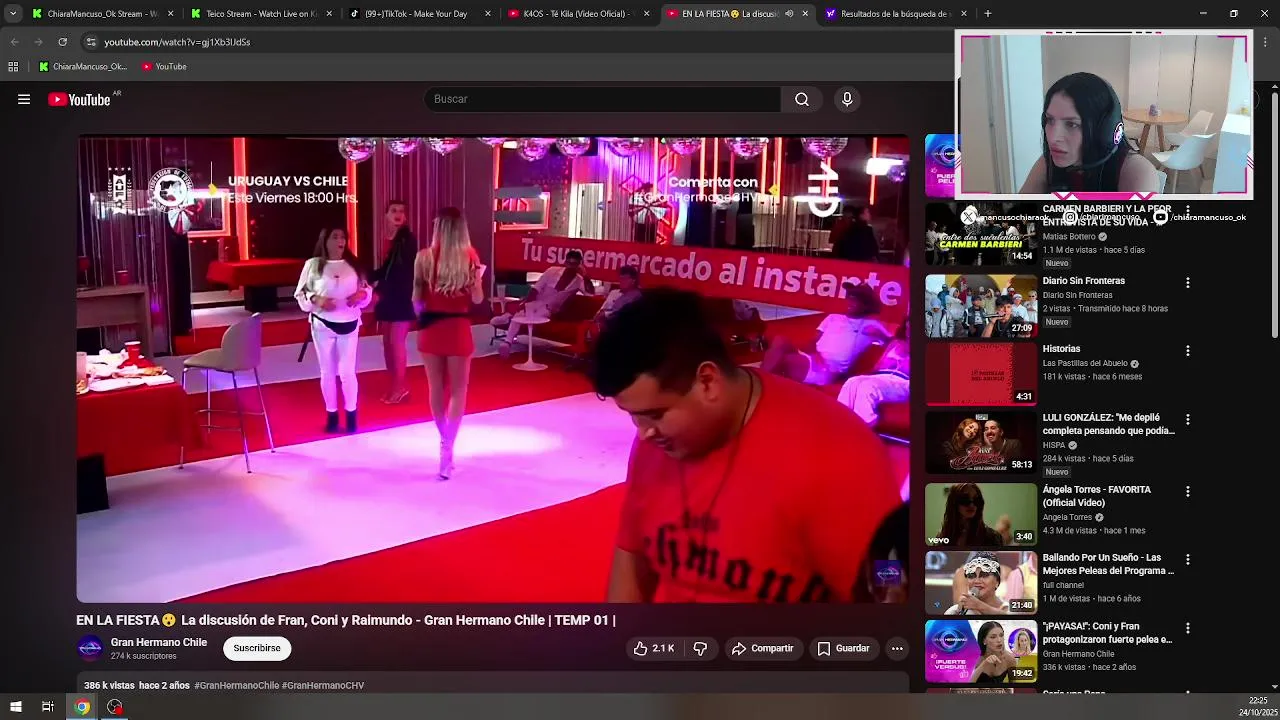View site information icon in address bar
This screenshot has height=720, width=1280.
[x=91, y=42]
